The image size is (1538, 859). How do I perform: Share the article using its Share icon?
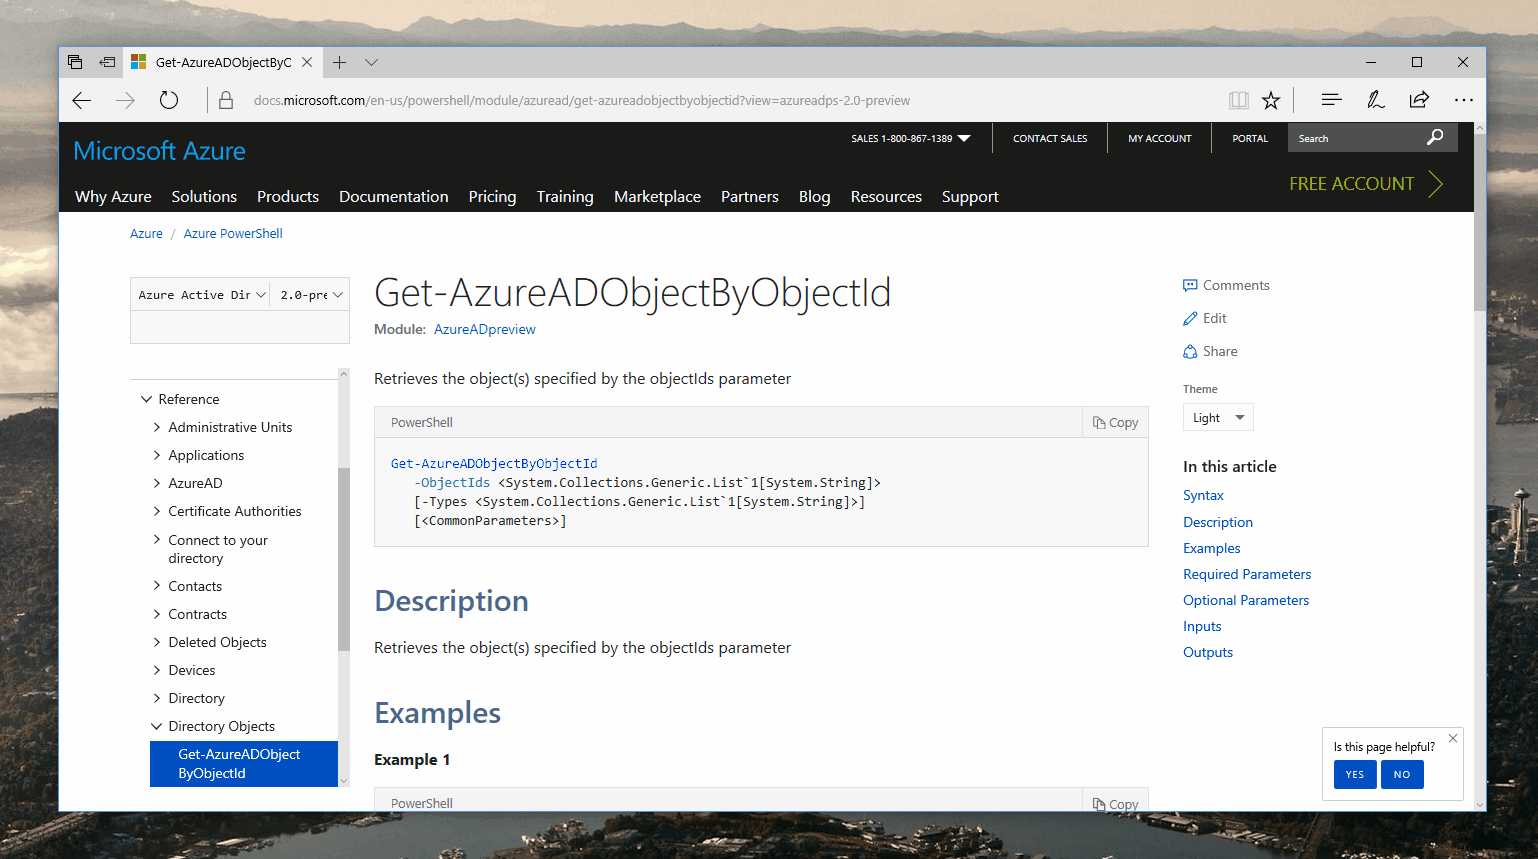1189,351
